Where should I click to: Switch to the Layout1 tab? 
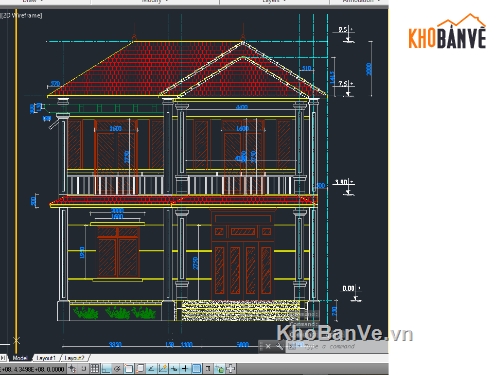46,358
